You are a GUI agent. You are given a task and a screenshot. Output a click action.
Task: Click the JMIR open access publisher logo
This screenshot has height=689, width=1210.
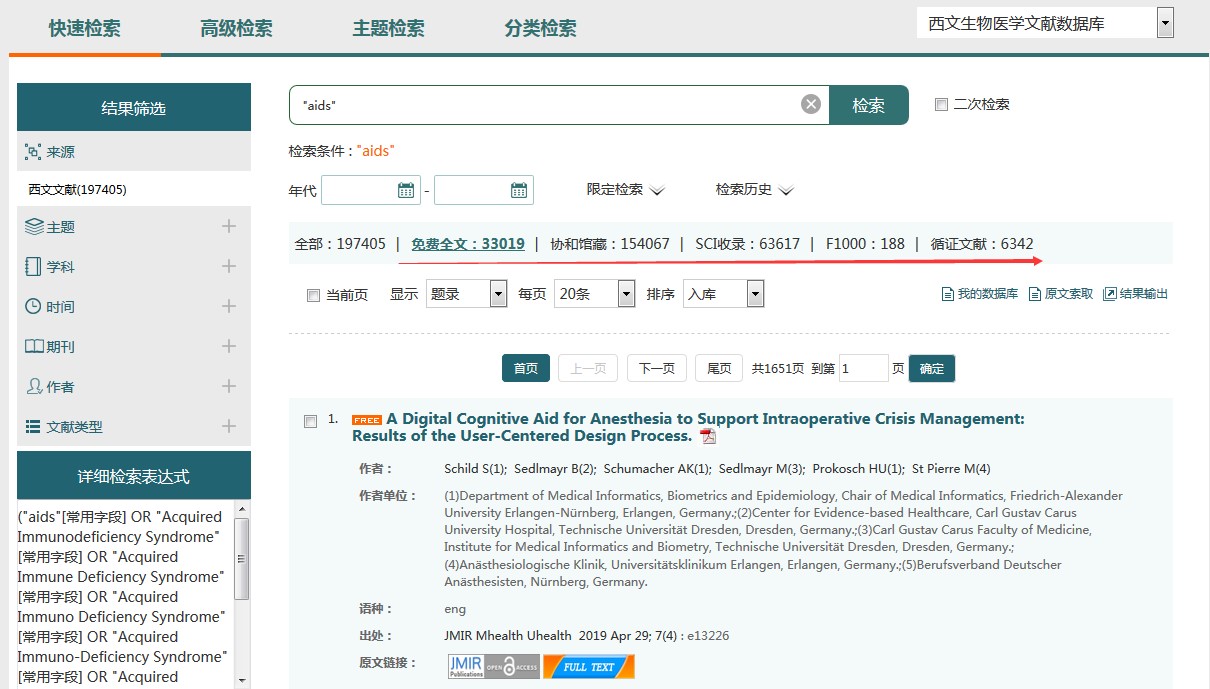494,666
